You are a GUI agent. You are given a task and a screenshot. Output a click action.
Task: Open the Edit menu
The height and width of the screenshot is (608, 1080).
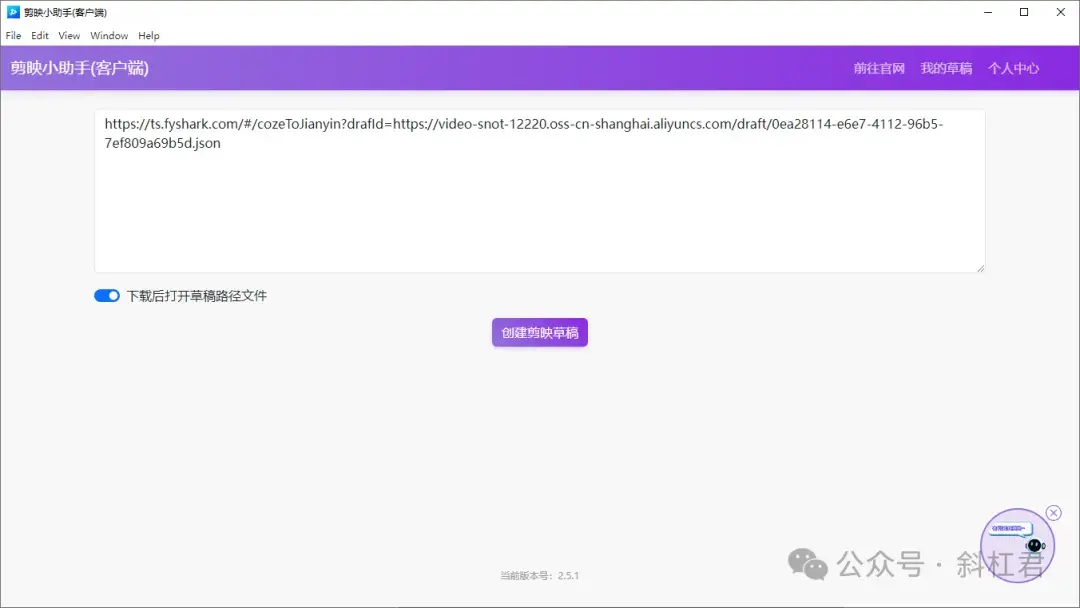point(40,36)
